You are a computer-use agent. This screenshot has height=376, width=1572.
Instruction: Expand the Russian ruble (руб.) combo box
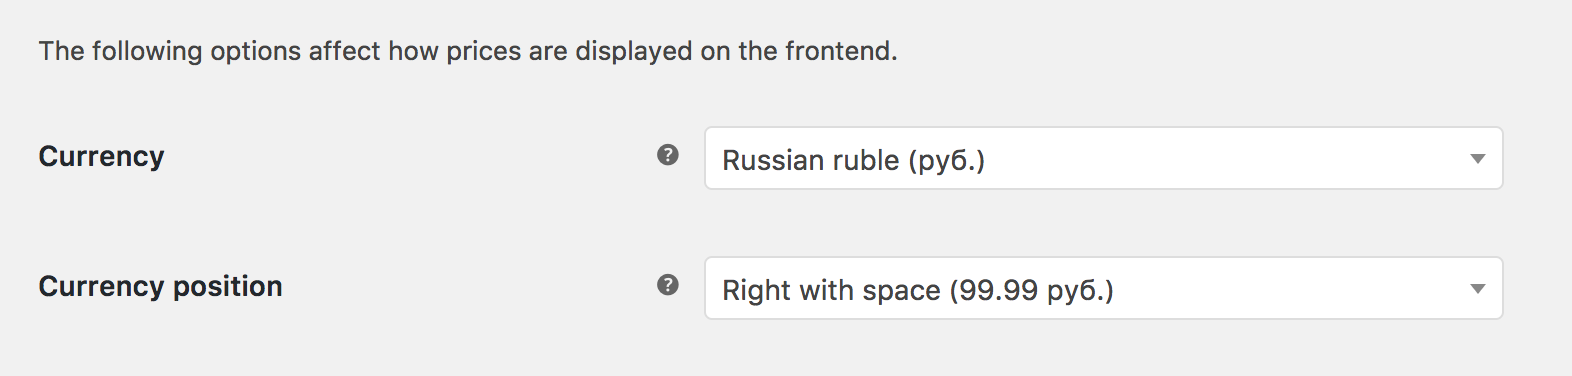[1104, 158]
